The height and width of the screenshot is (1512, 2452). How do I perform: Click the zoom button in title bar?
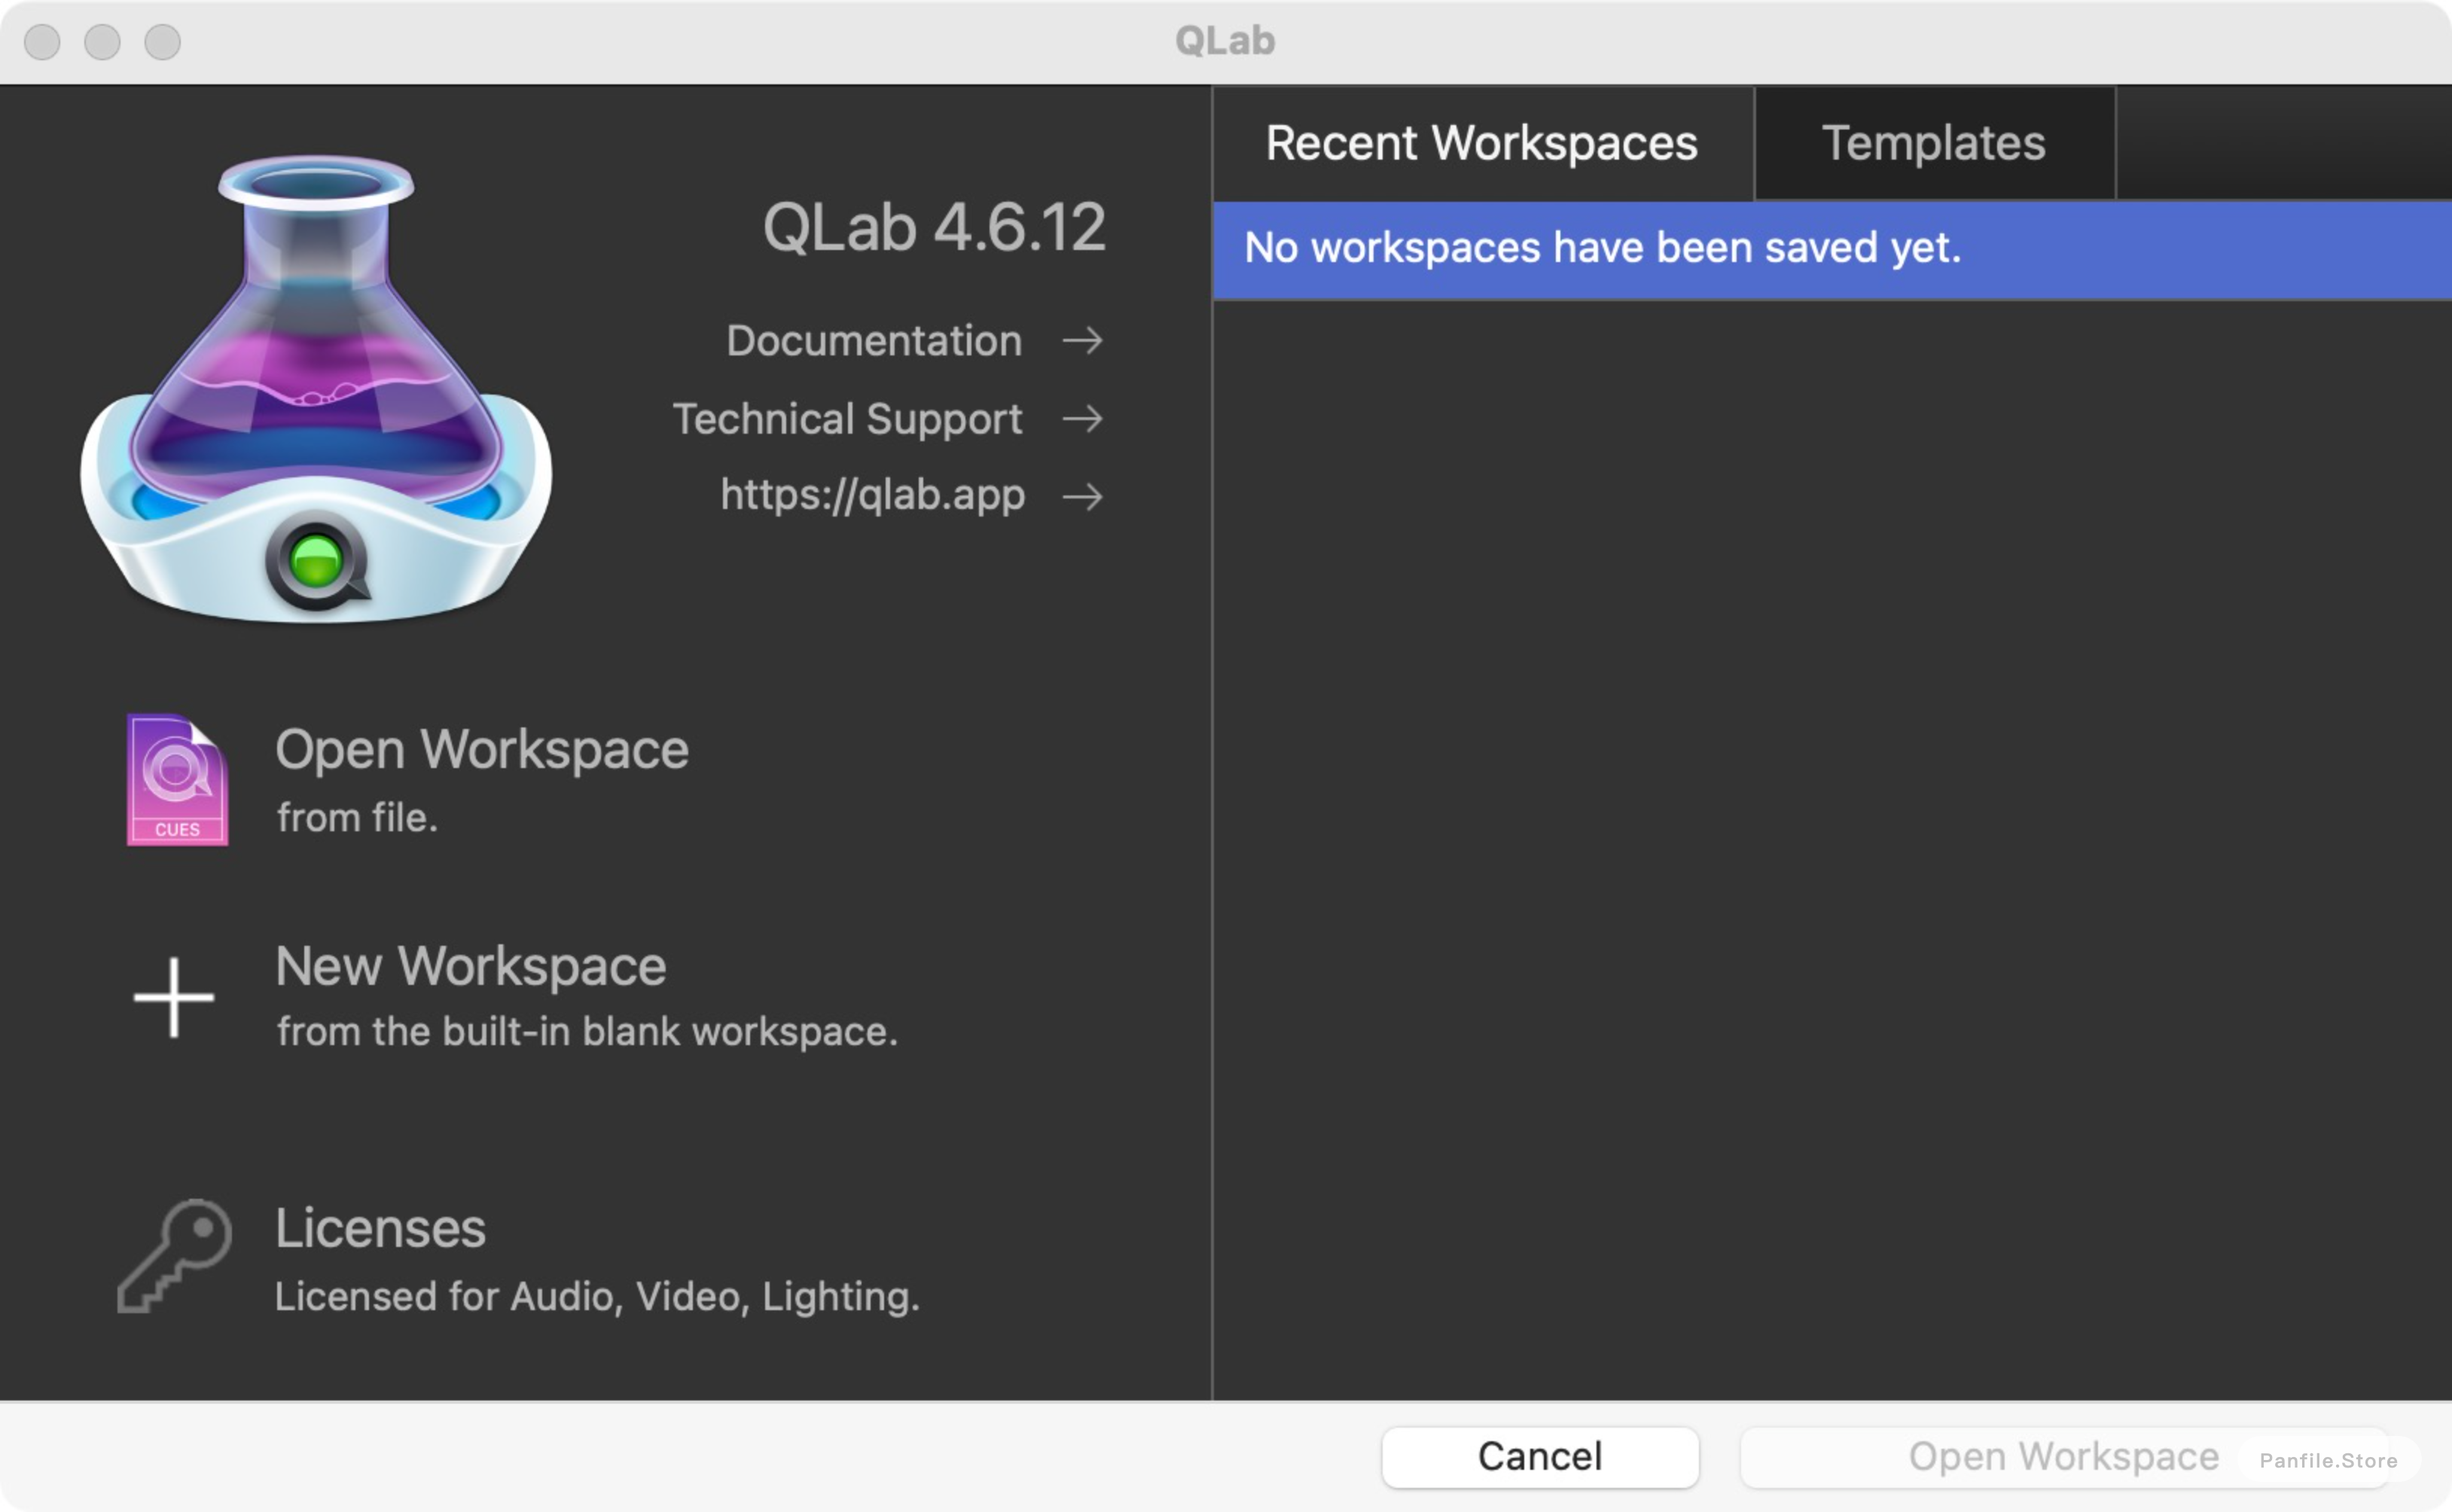[x=162, y=42]
